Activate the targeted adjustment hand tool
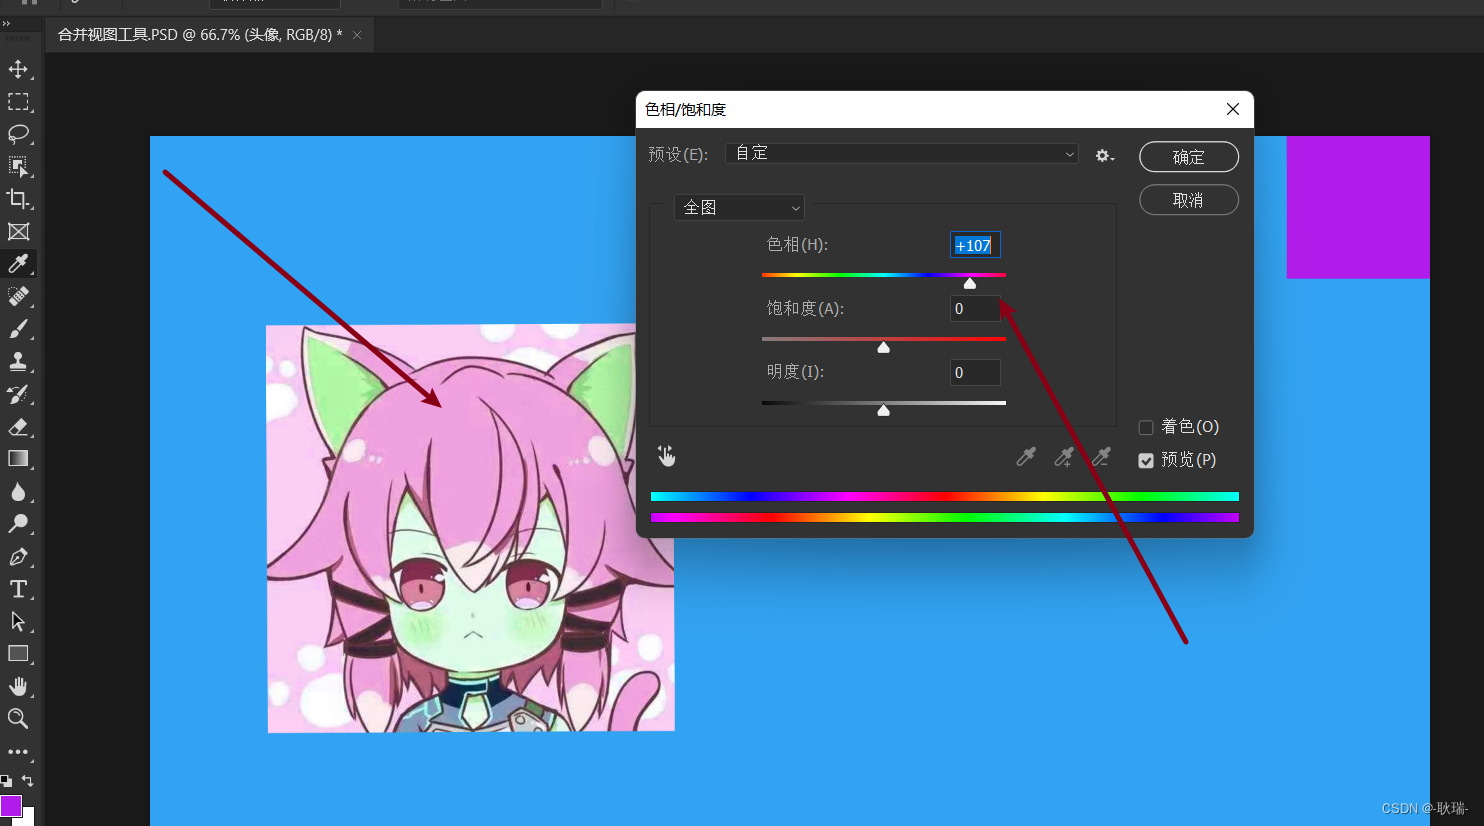1484x826 pixels. (666, 455)
